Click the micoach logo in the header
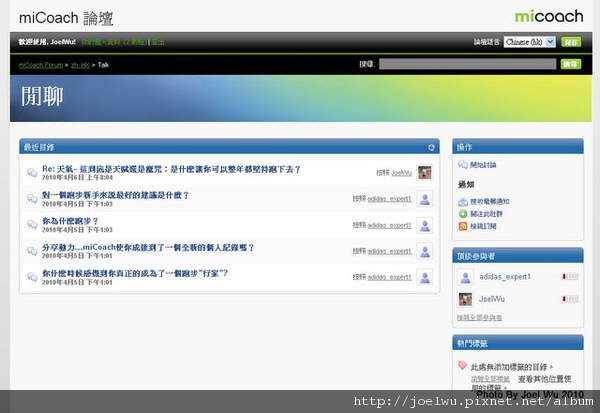Viewport: 600px width, 413px height. click(549, 16)
